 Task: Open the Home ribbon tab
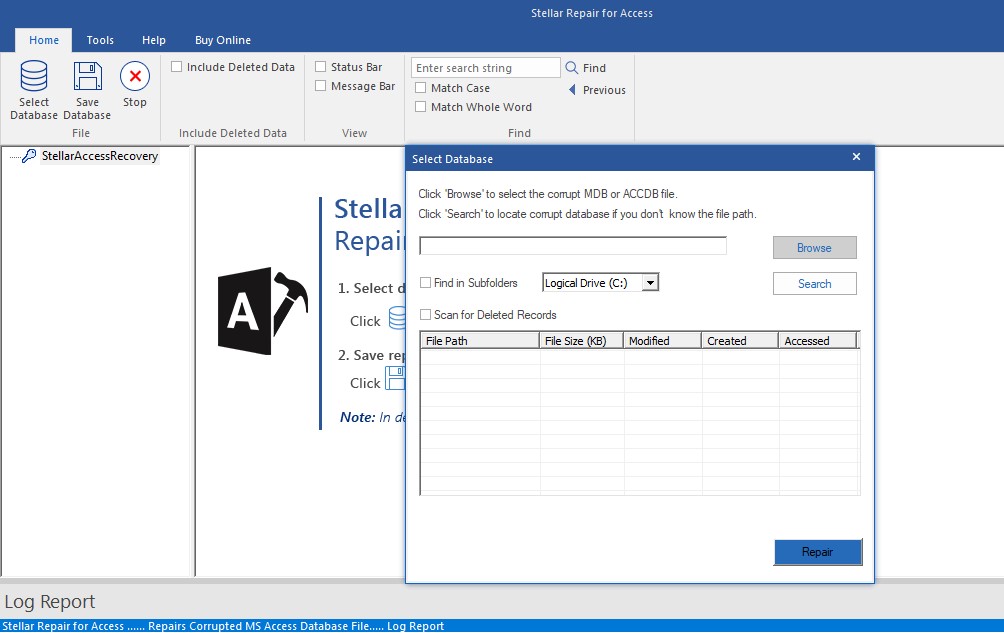[44, 40]
